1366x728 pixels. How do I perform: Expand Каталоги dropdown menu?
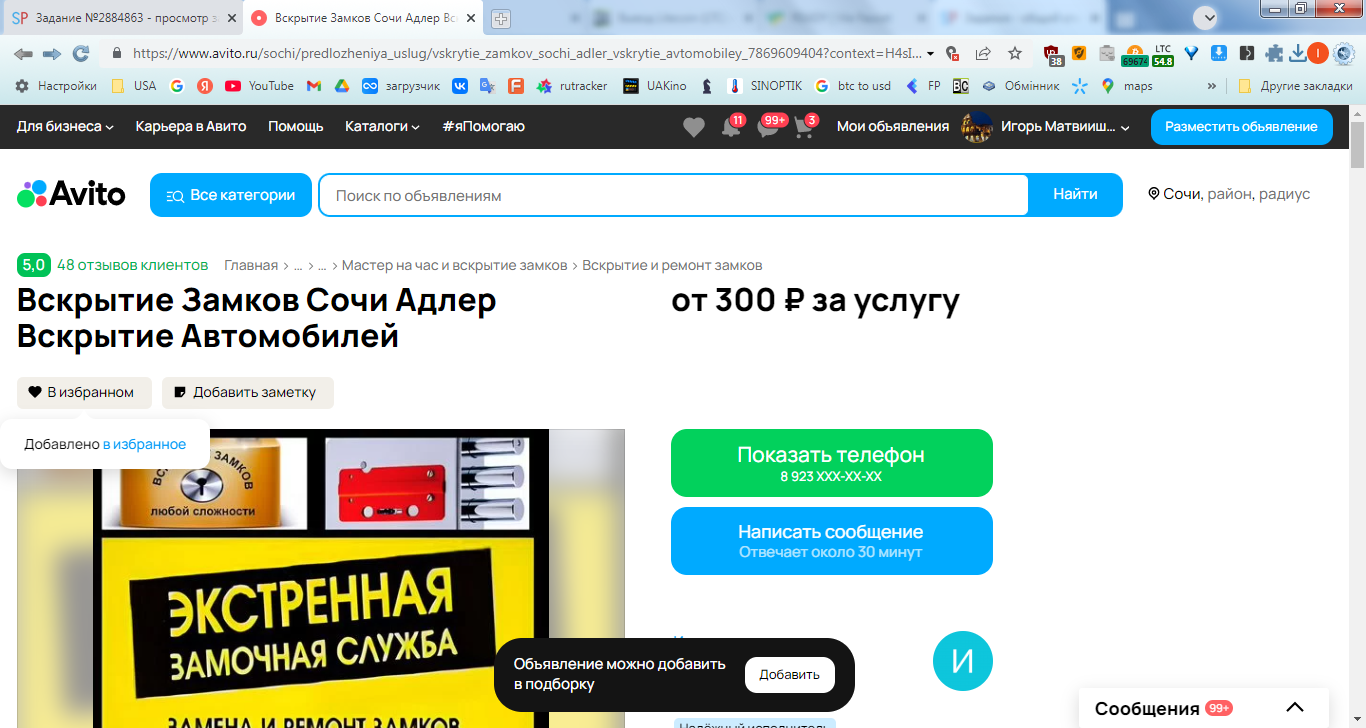[382, 127]
